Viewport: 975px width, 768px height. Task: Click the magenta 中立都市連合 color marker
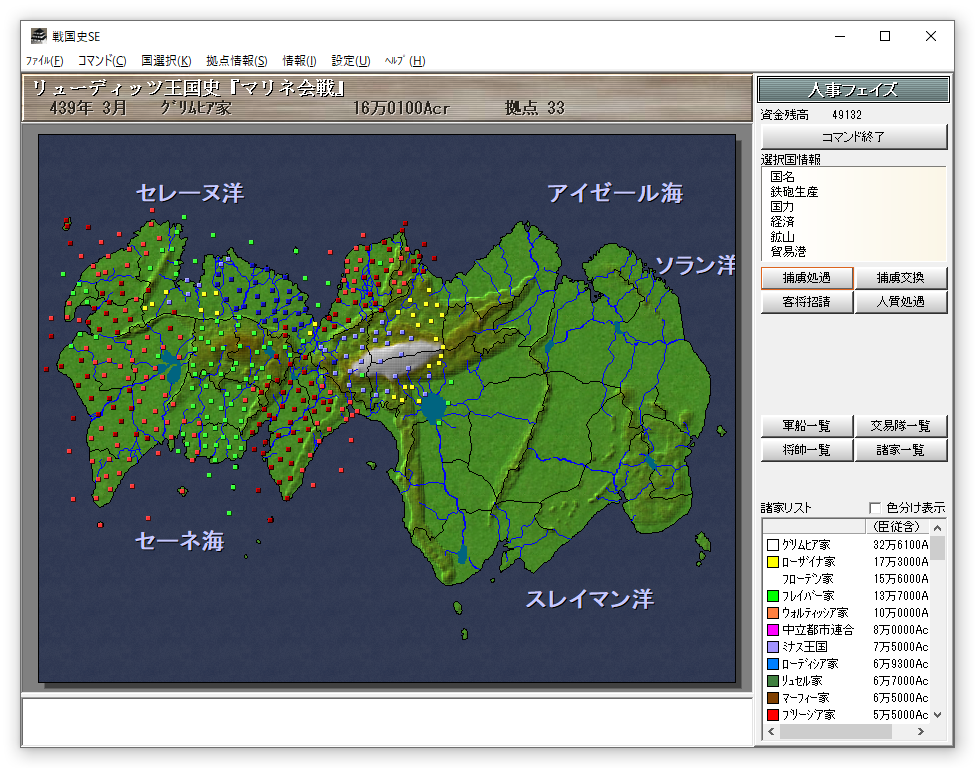[x=773, y=630]
